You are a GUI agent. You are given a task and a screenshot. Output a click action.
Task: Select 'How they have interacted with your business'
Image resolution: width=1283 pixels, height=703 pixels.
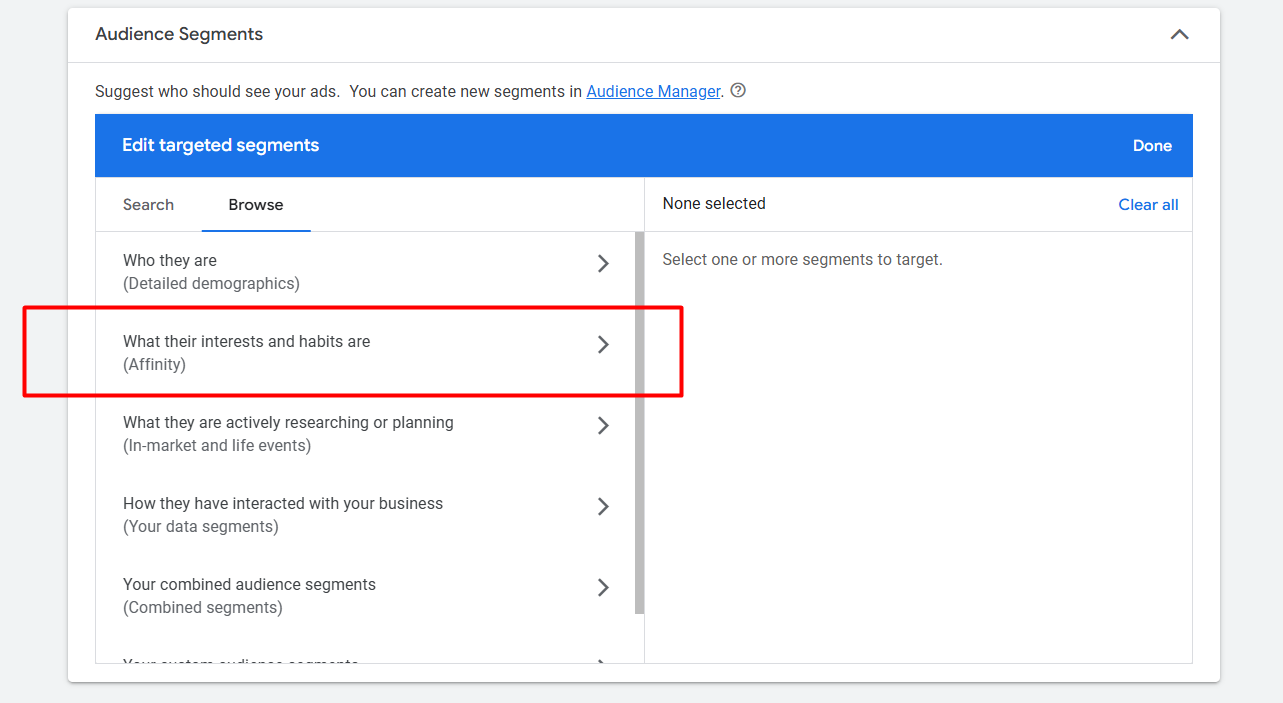(x=283, y=504)
